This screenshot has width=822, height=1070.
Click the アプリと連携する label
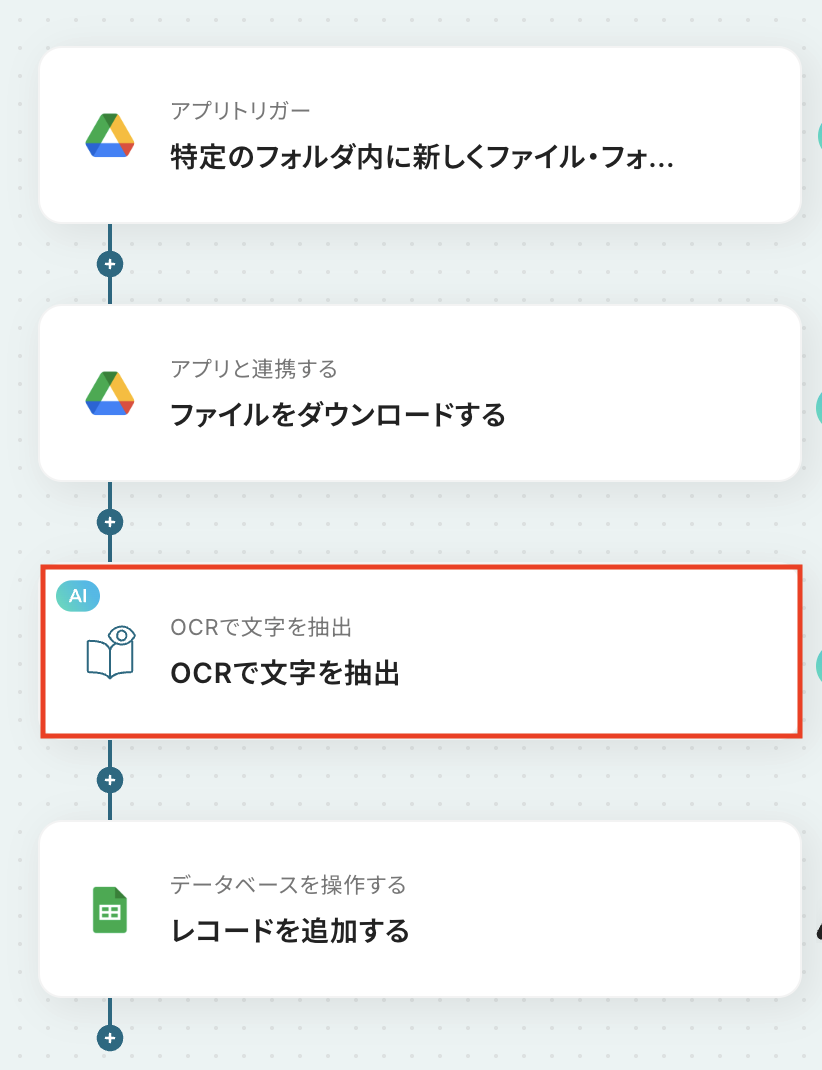254,368
